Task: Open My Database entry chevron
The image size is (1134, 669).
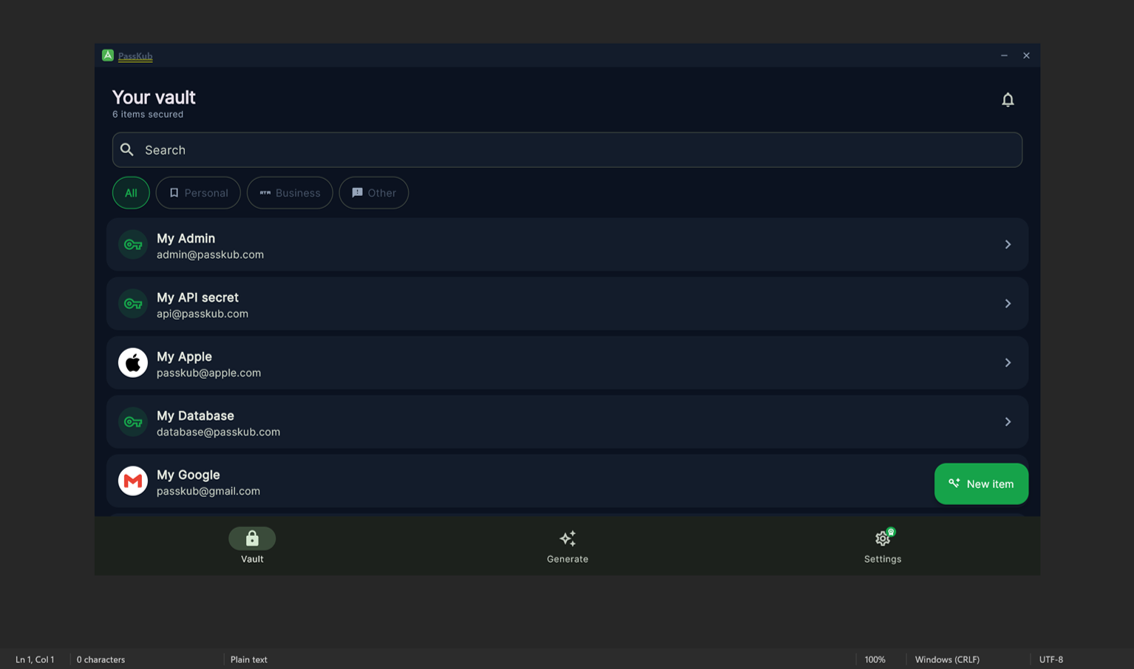Action: tap(1007, 422)
